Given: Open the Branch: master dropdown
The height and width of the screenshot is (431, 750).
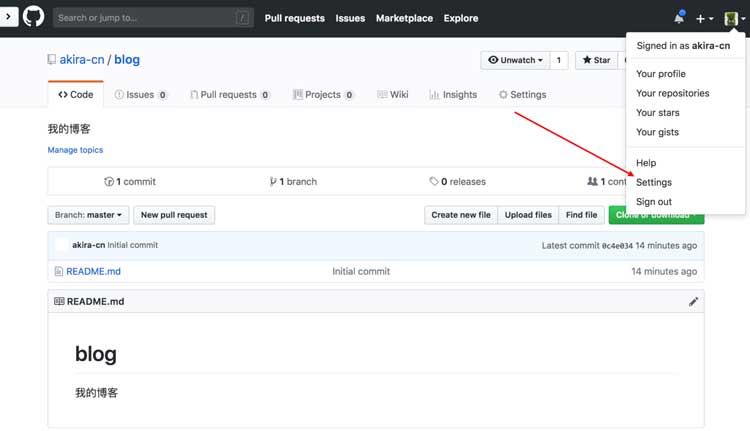Looking at the screenshot, I should tap(88, 215).
